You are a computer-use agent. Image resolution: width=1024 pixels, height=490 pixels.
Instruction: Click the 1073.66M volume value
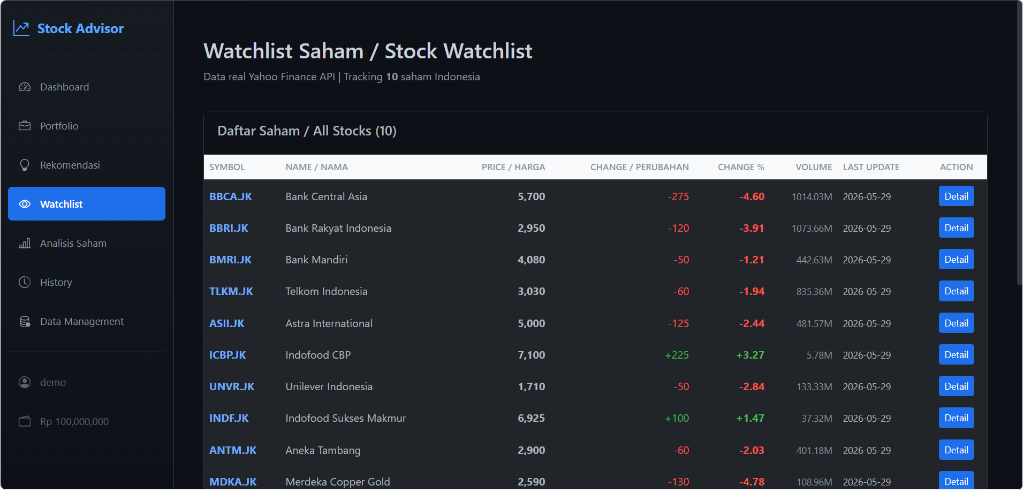(810, 228)
